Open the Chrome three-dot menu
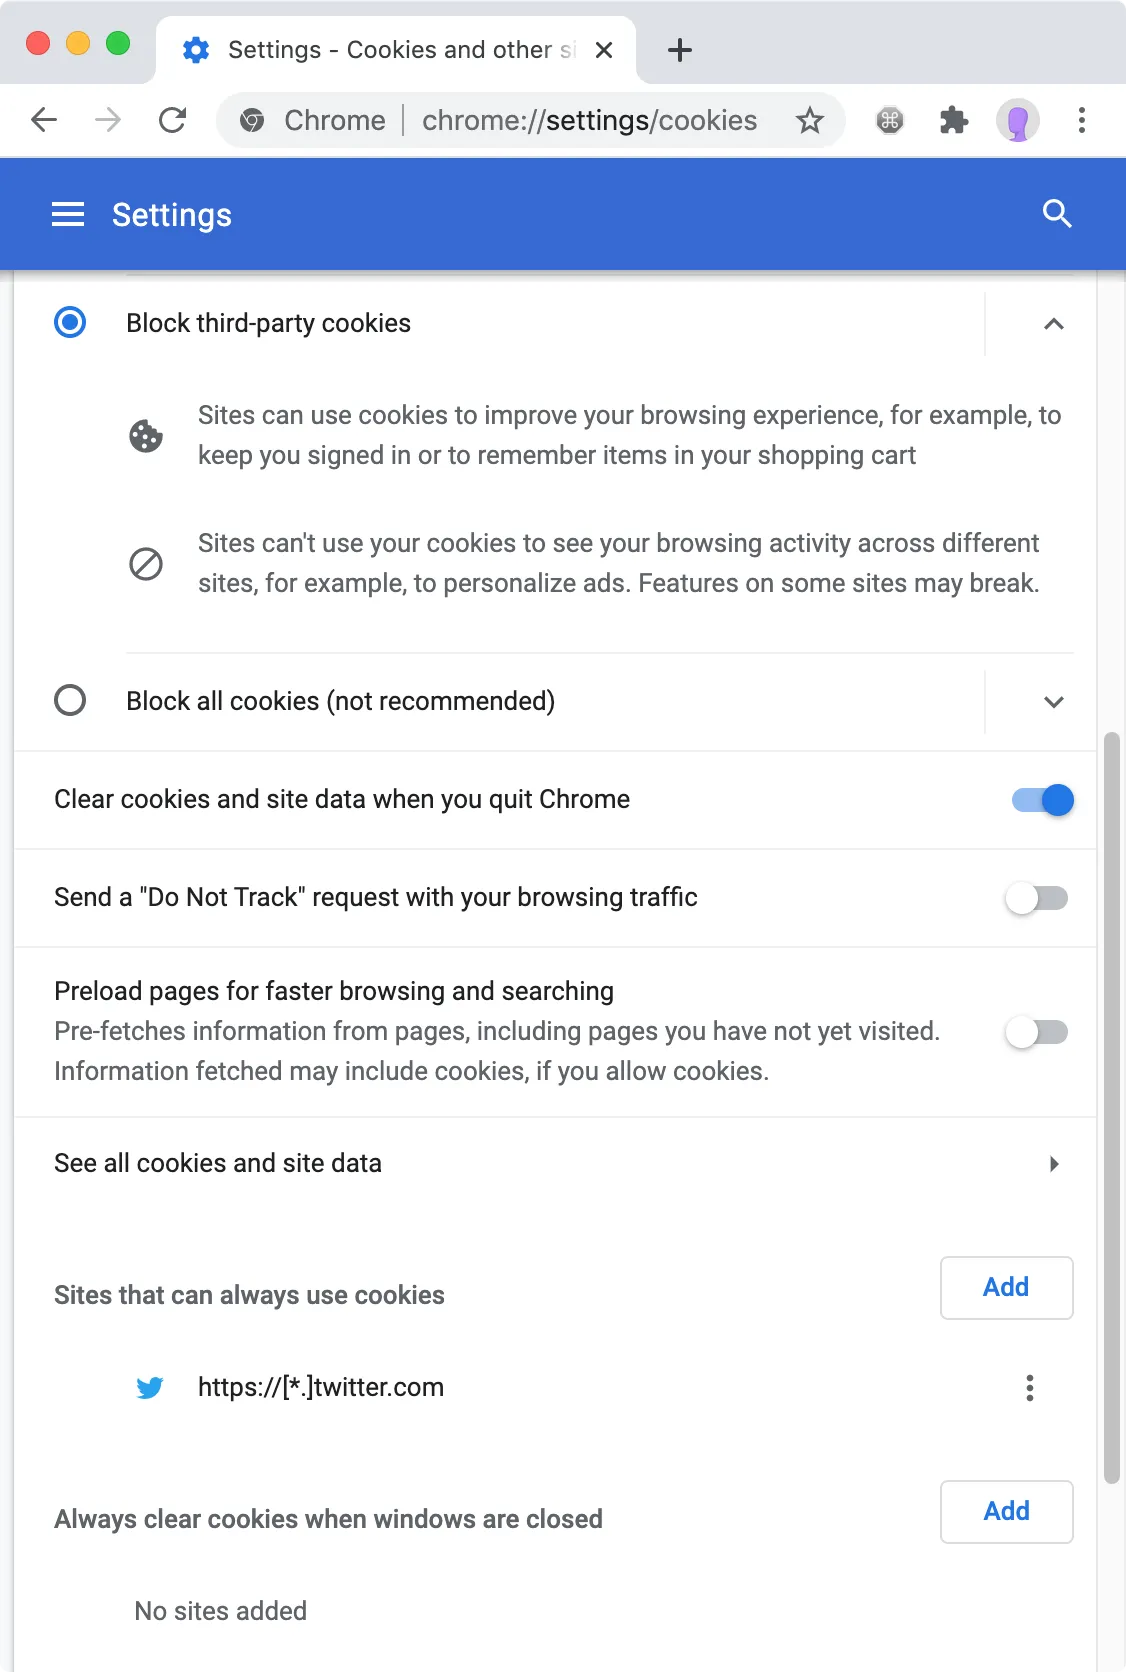This screenshot has width=1126, height=1672. tap(1082, 121)
